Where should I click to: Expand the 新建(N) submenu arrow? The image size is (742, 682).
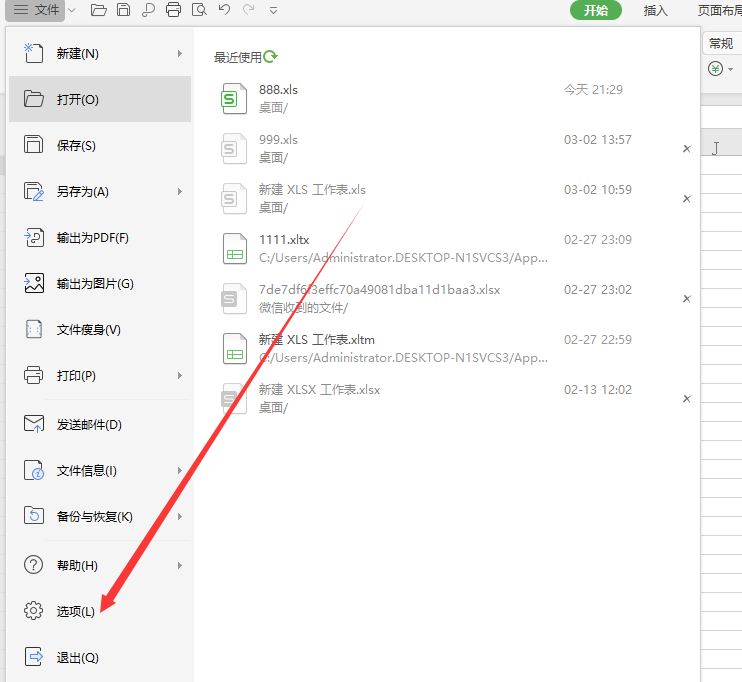[180, 53]
